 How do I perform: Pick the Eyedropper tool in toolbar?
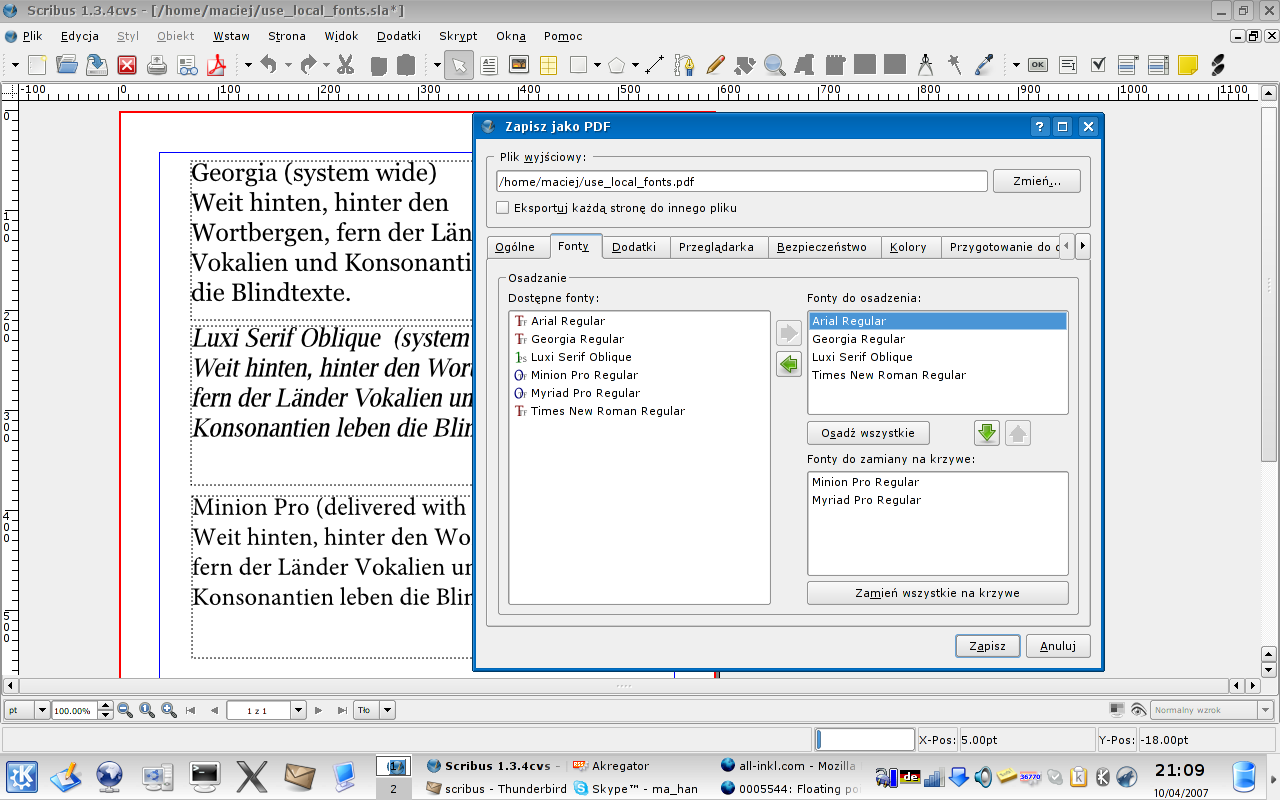(x=984, y=66)
